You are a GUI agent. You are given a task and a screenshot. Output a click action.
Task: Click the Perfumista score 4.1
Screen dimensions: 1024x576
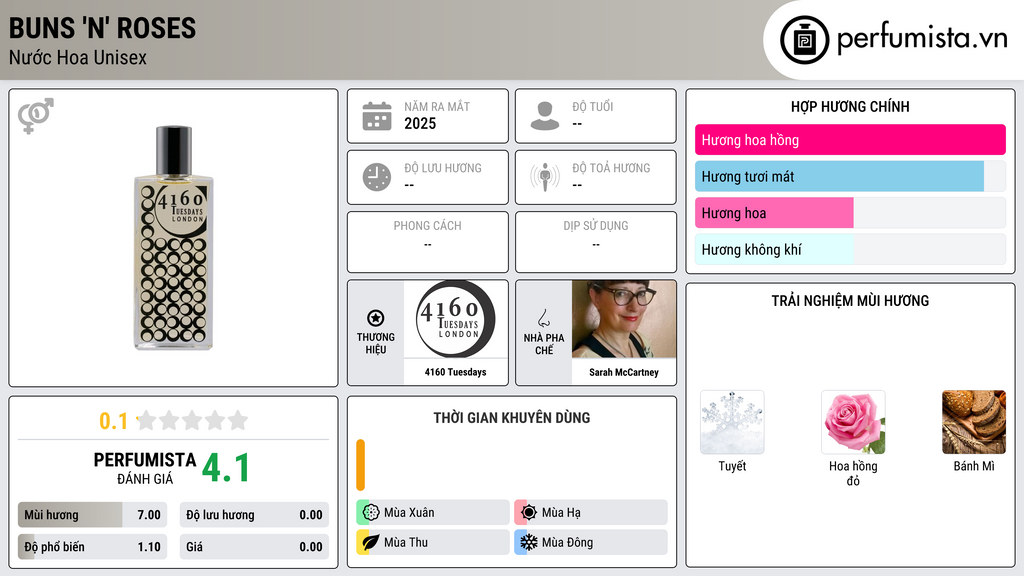click(226, 468)
